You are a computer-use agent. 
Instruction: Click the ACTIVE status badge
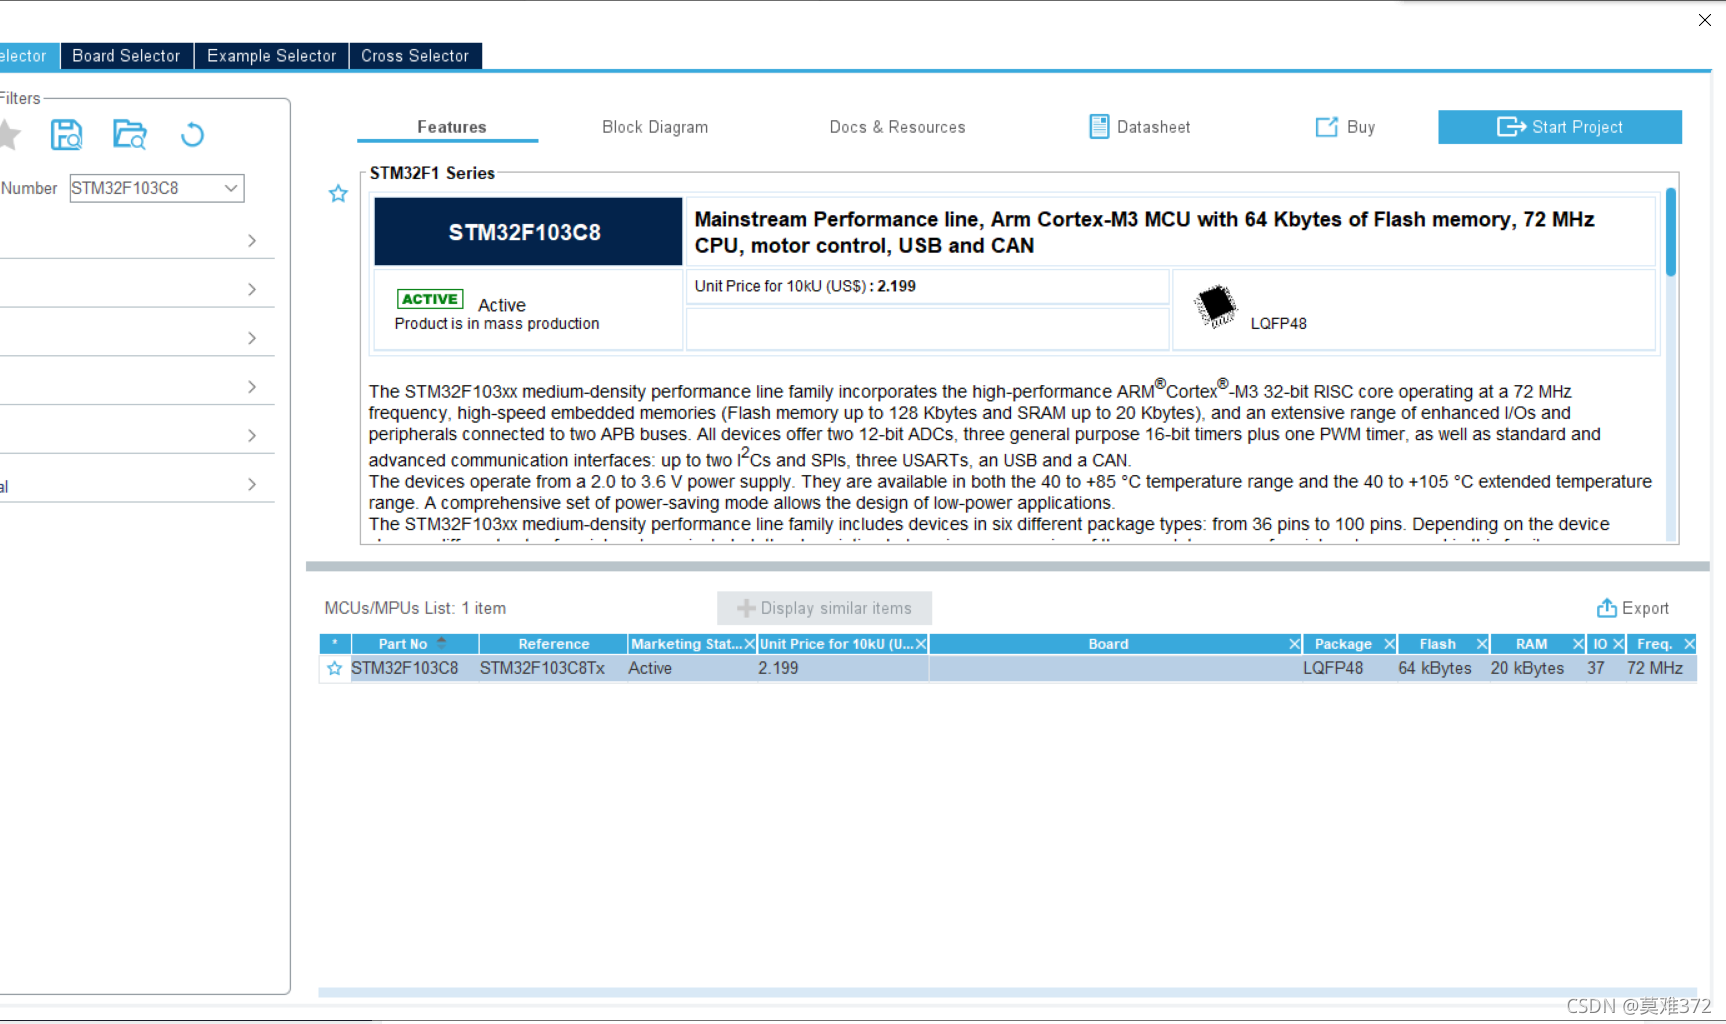pos(430,299)
